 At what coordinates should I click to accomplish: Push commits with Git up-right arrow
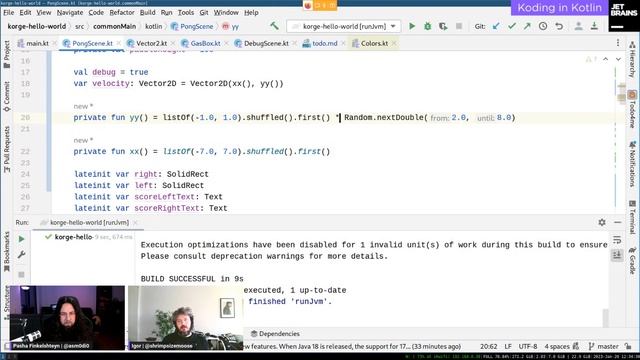527,26
